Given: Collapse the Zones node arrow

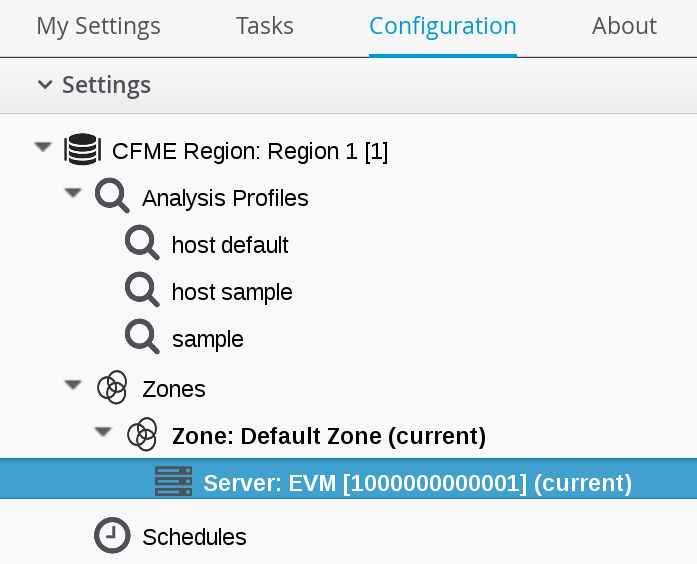Looking at the screenshot, I should [72, 384].
